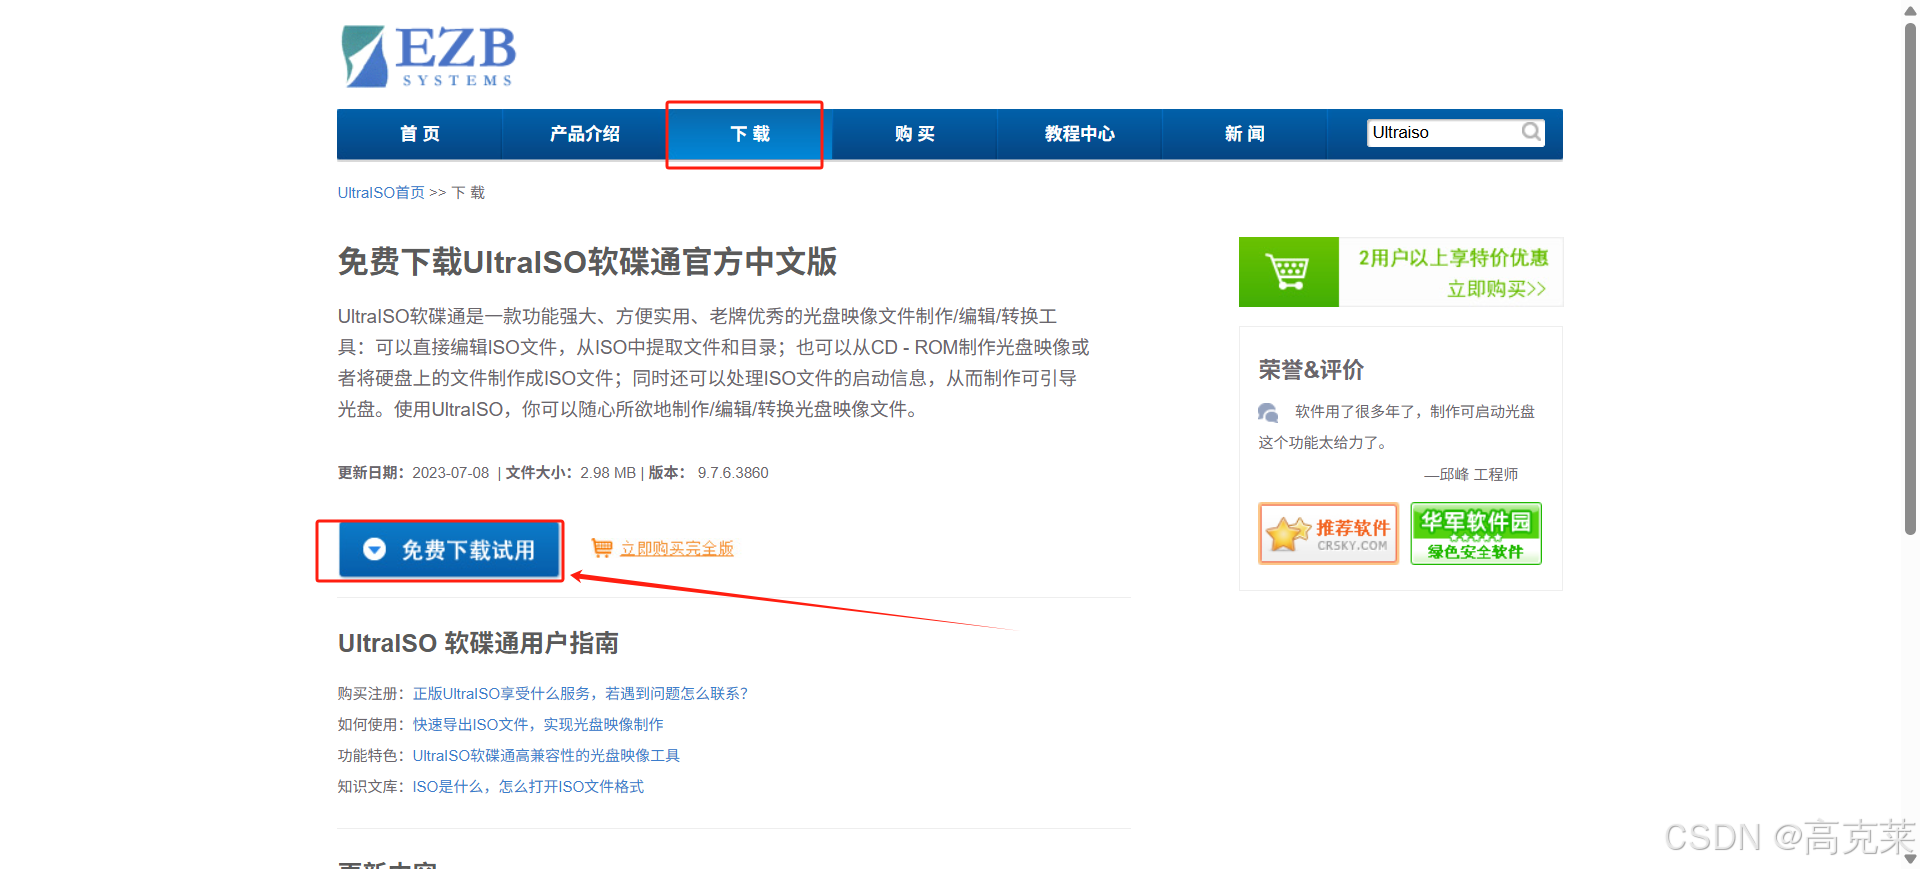Viewport: 1920px width, 869px height.
Task: Click the 立即购买完全版 link
Action: [677, 548]
